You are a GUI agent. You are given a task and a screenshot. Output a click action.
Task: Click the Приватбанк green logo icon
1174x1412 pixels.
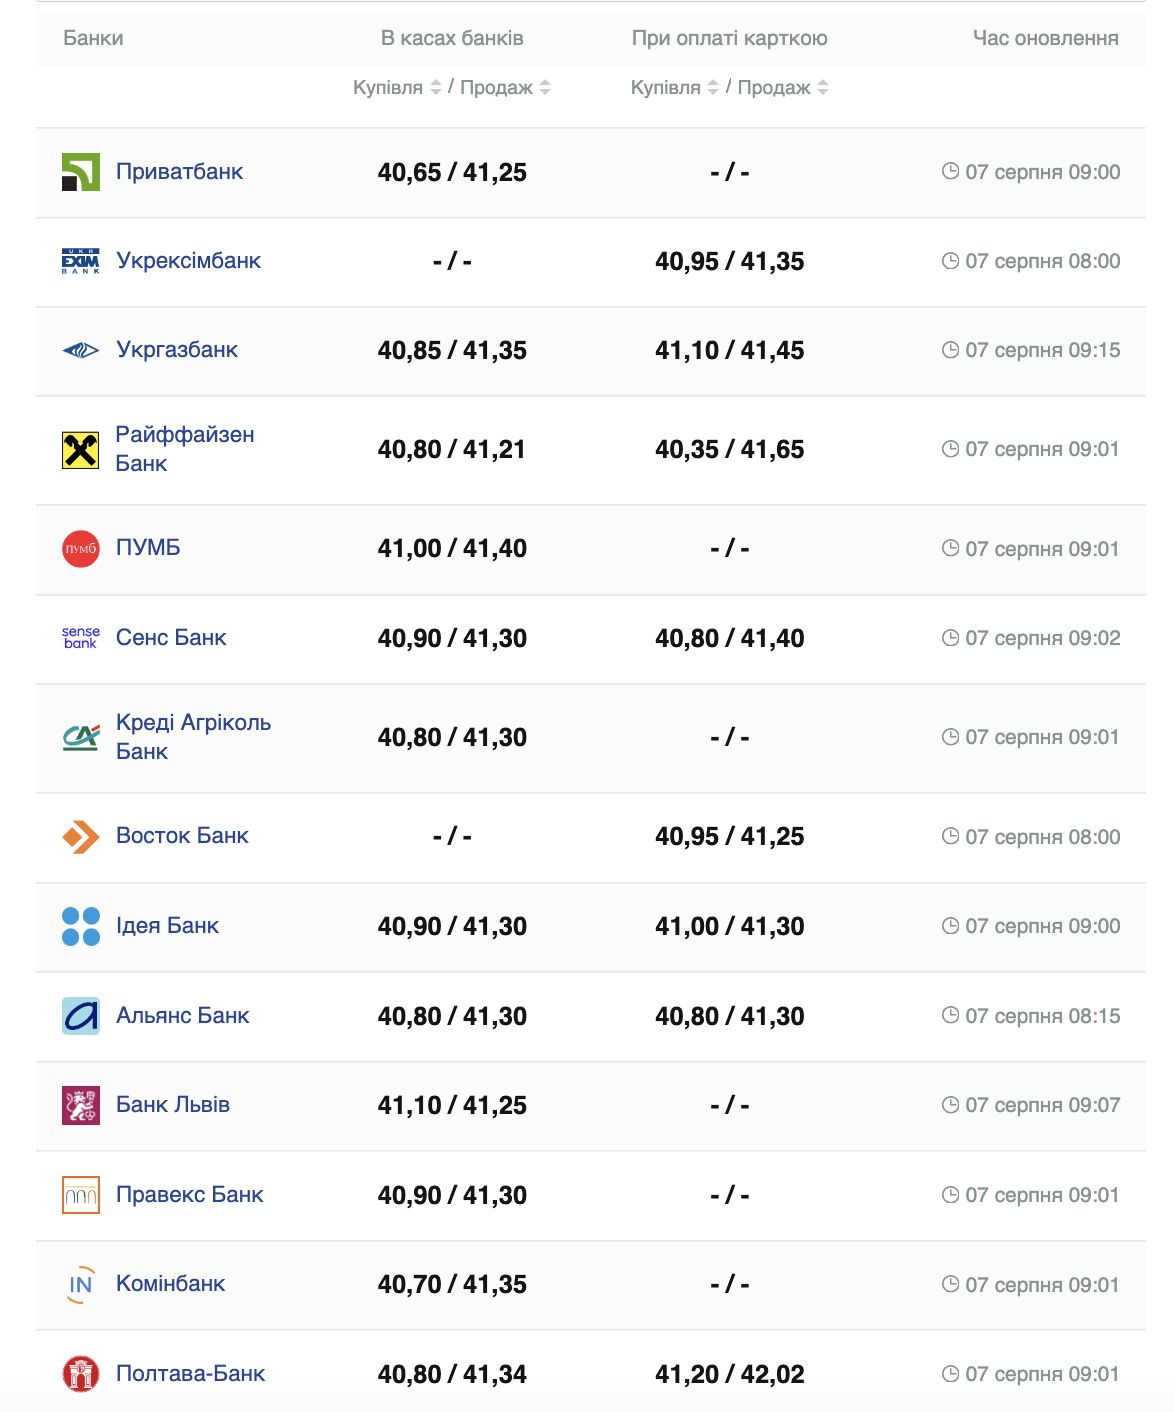(80, 172)
